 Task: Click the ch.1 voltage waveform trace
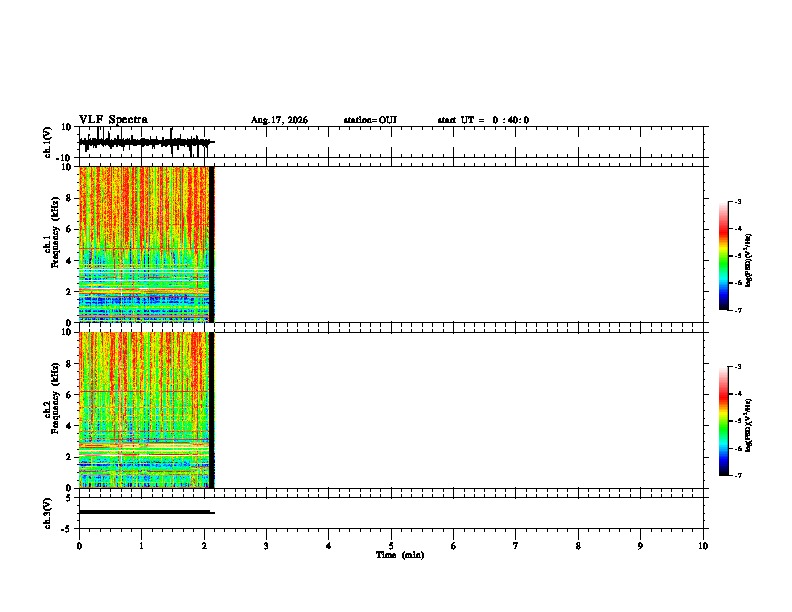(x=146, y=142)
